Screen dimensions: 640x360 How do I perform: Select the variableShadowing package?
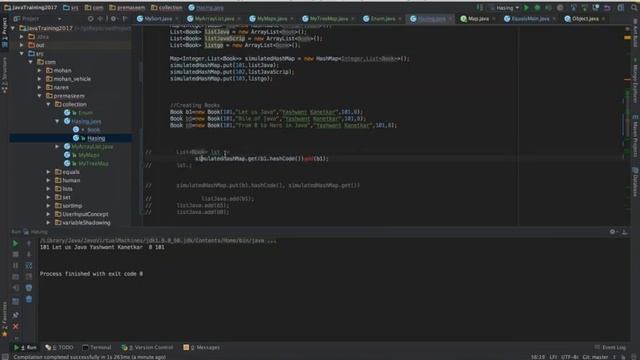(86, 223)
